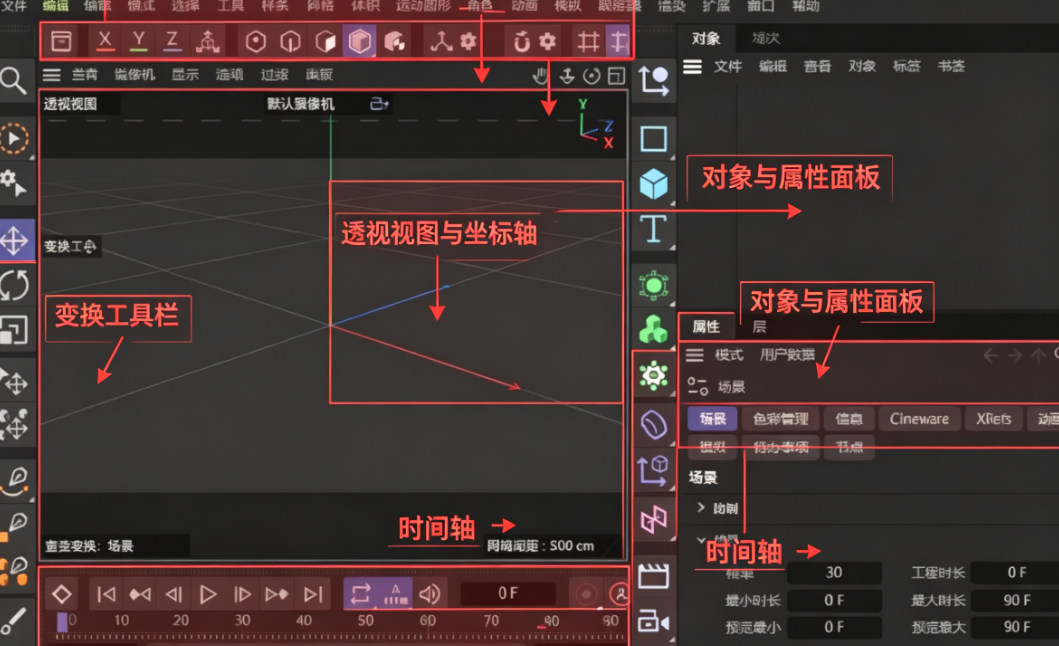Toggle the Z axis lock
Image resolution: width=1059 pixels, height=646 pixels.
tap(172, 41)
